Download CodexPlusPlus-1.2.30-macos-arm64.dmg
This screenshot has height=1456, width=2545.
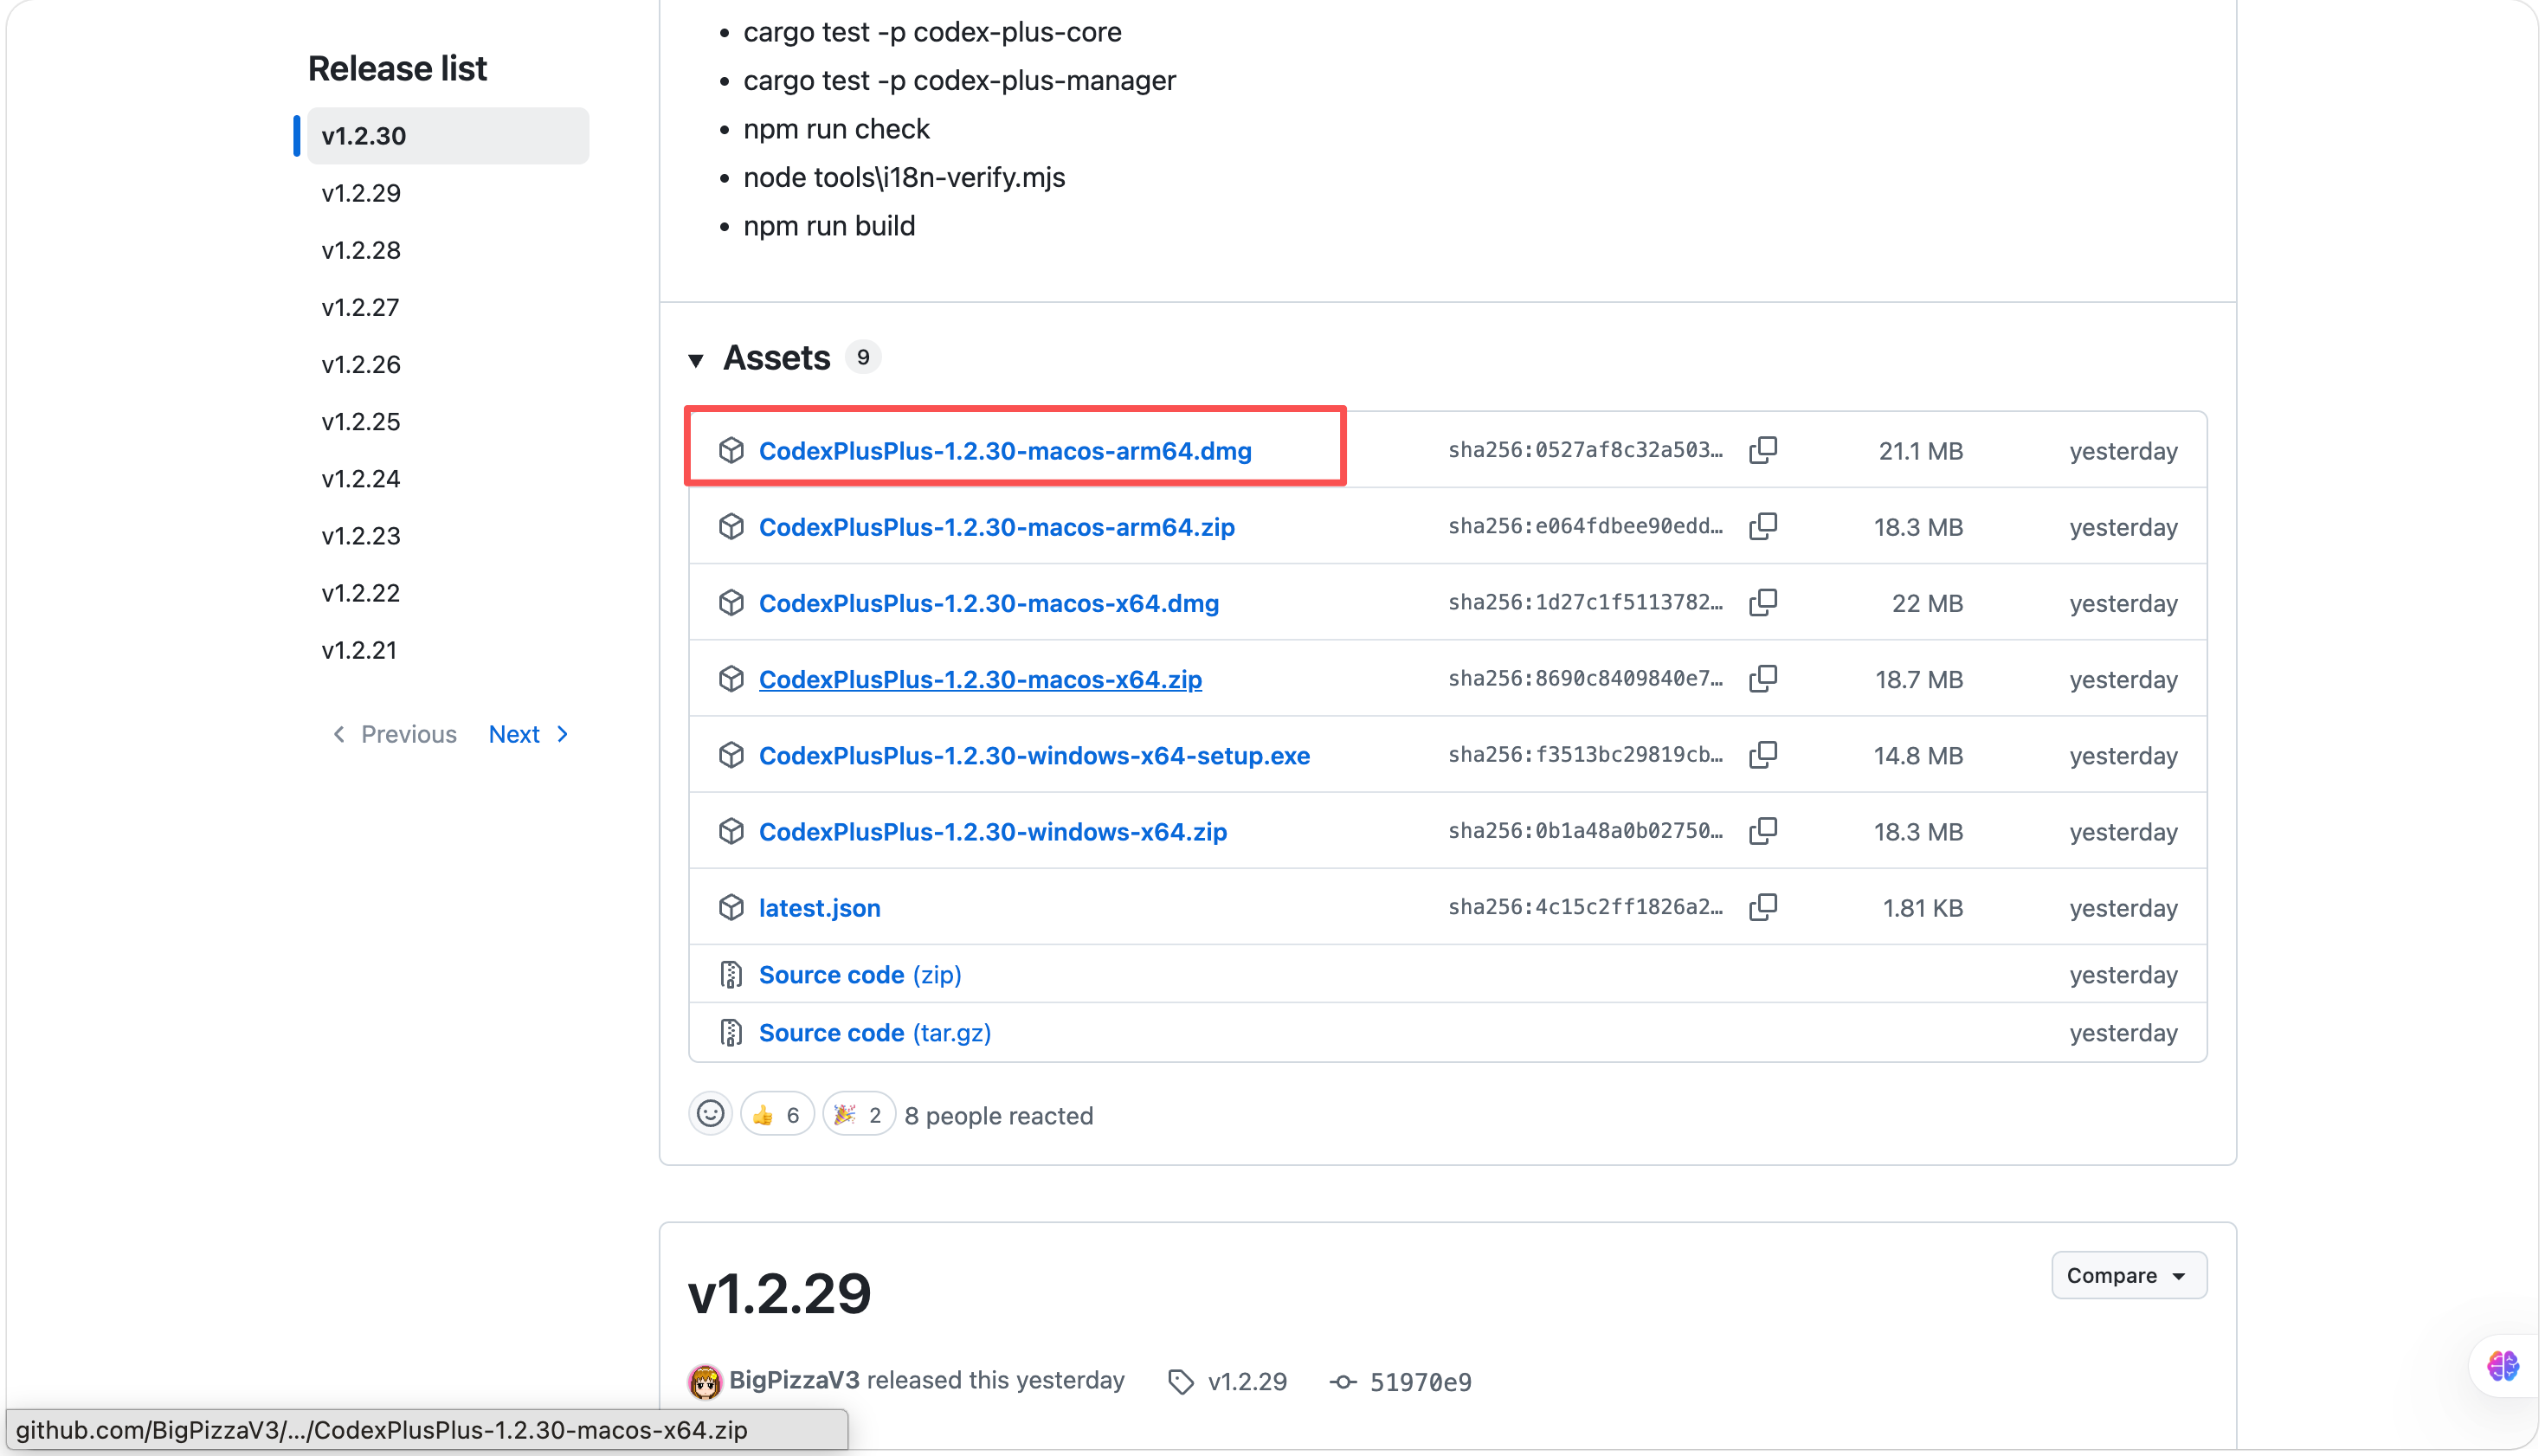pos(1004,450)
